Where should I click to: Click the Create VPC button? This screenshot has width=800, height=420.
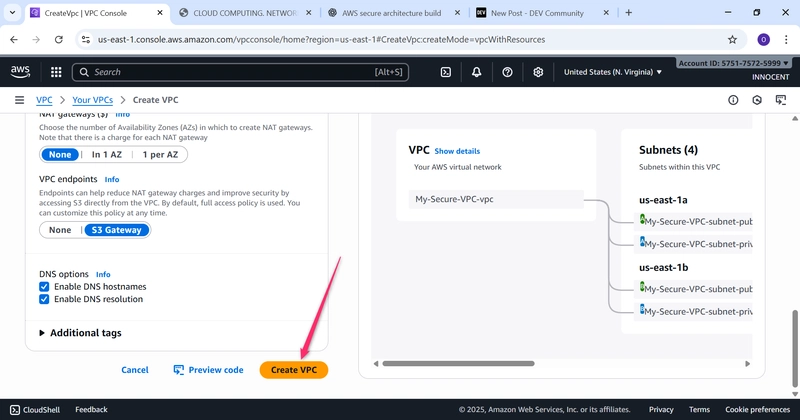tap(294, 370)
